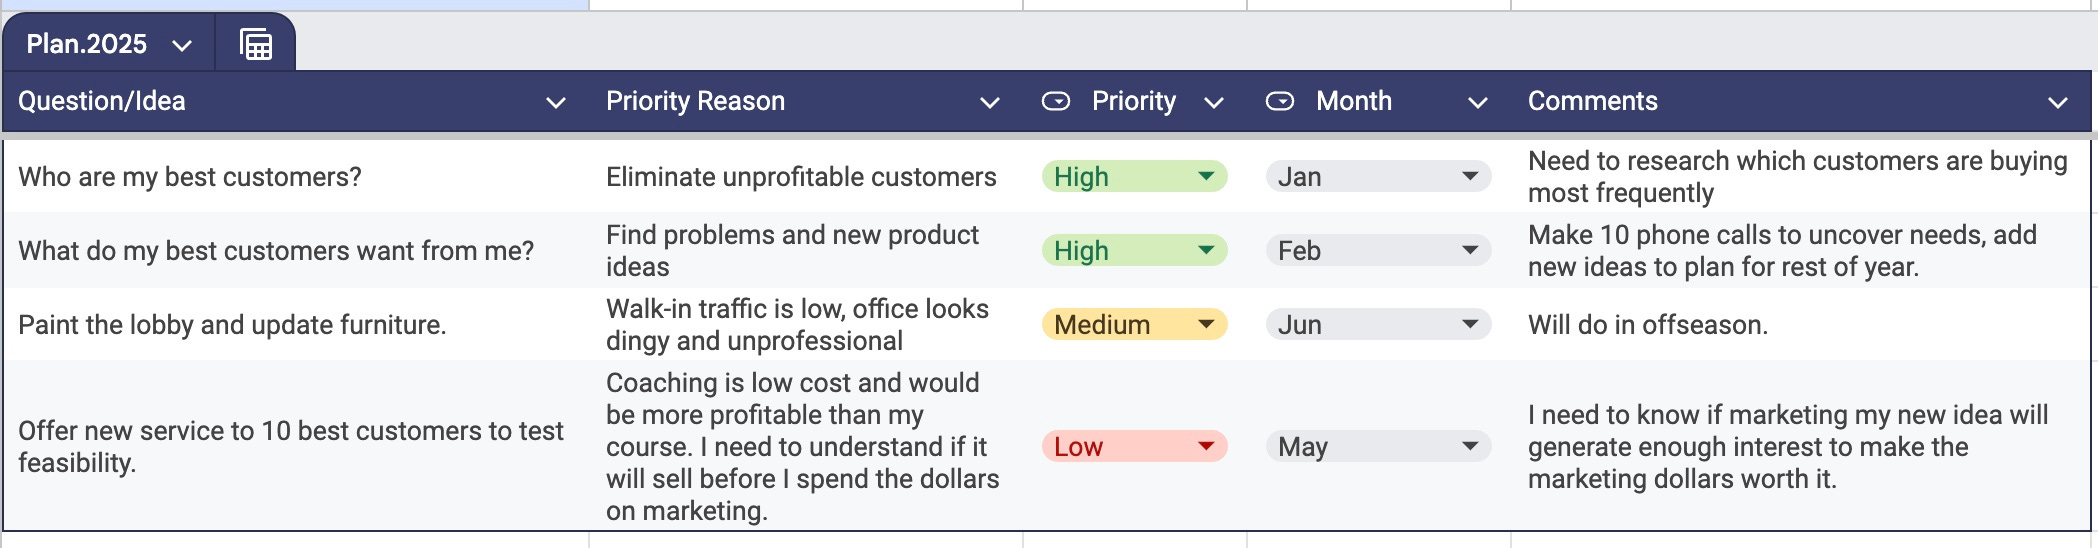Select the "Who are my best customers?" cell
This screenshot has height=548, width=2098.
(190, 177)
